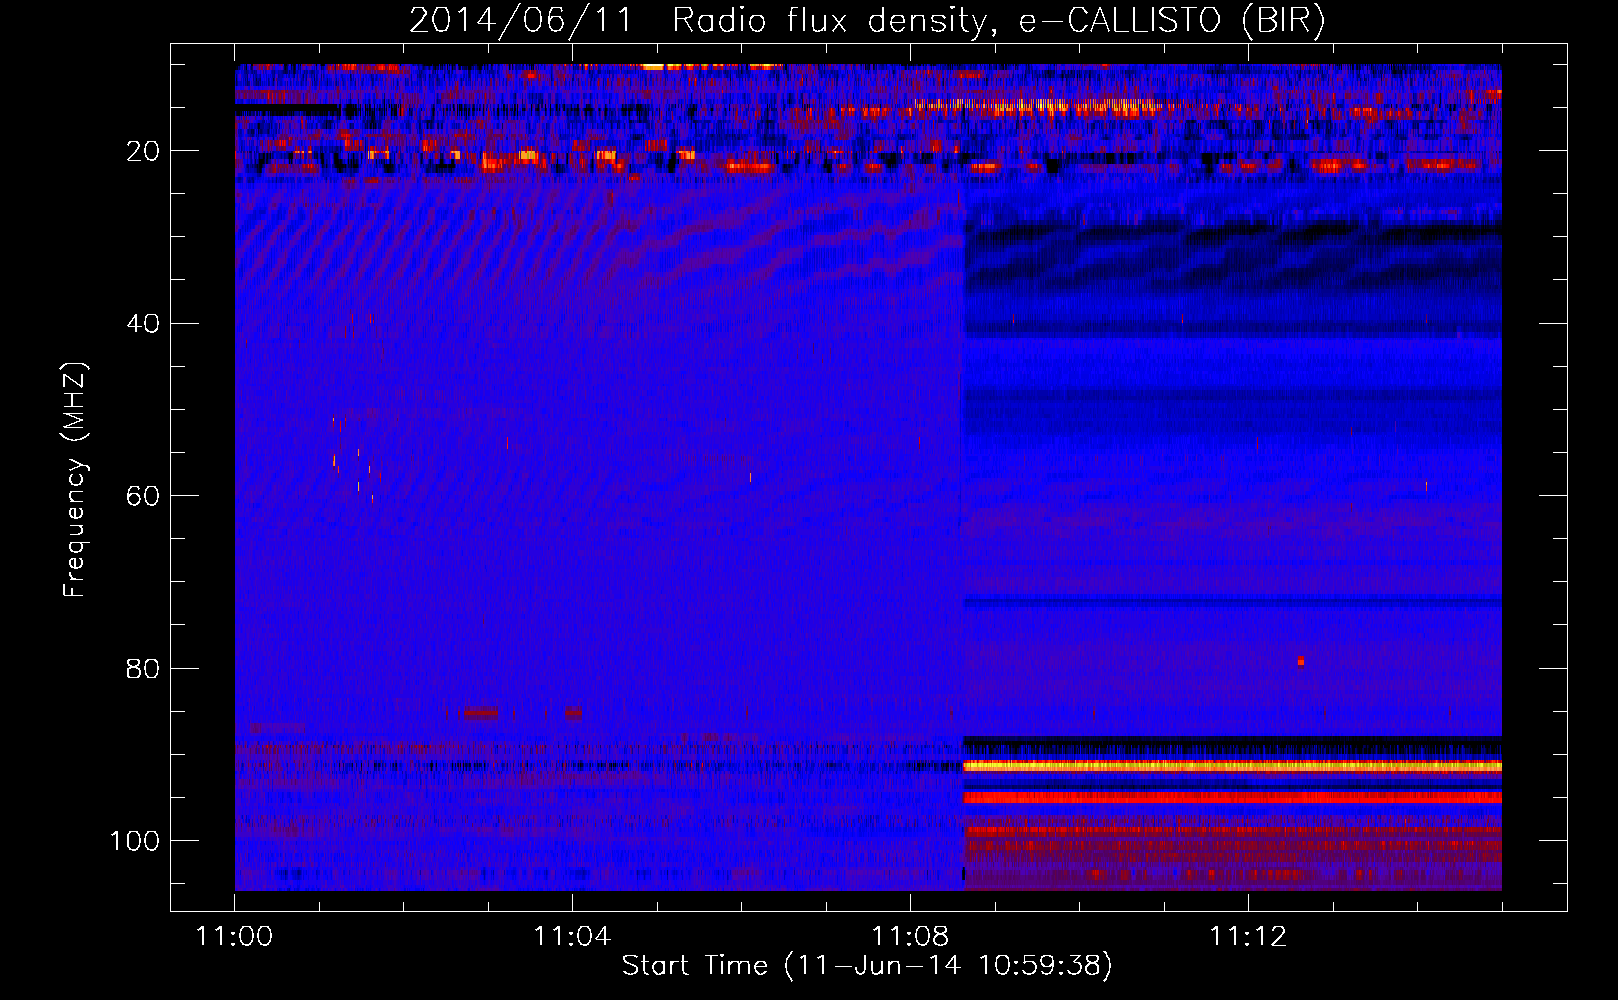The image size is (1618, 1000).
Task: Click the small red spot near 79 MHz
Action: pos(1300,661)
